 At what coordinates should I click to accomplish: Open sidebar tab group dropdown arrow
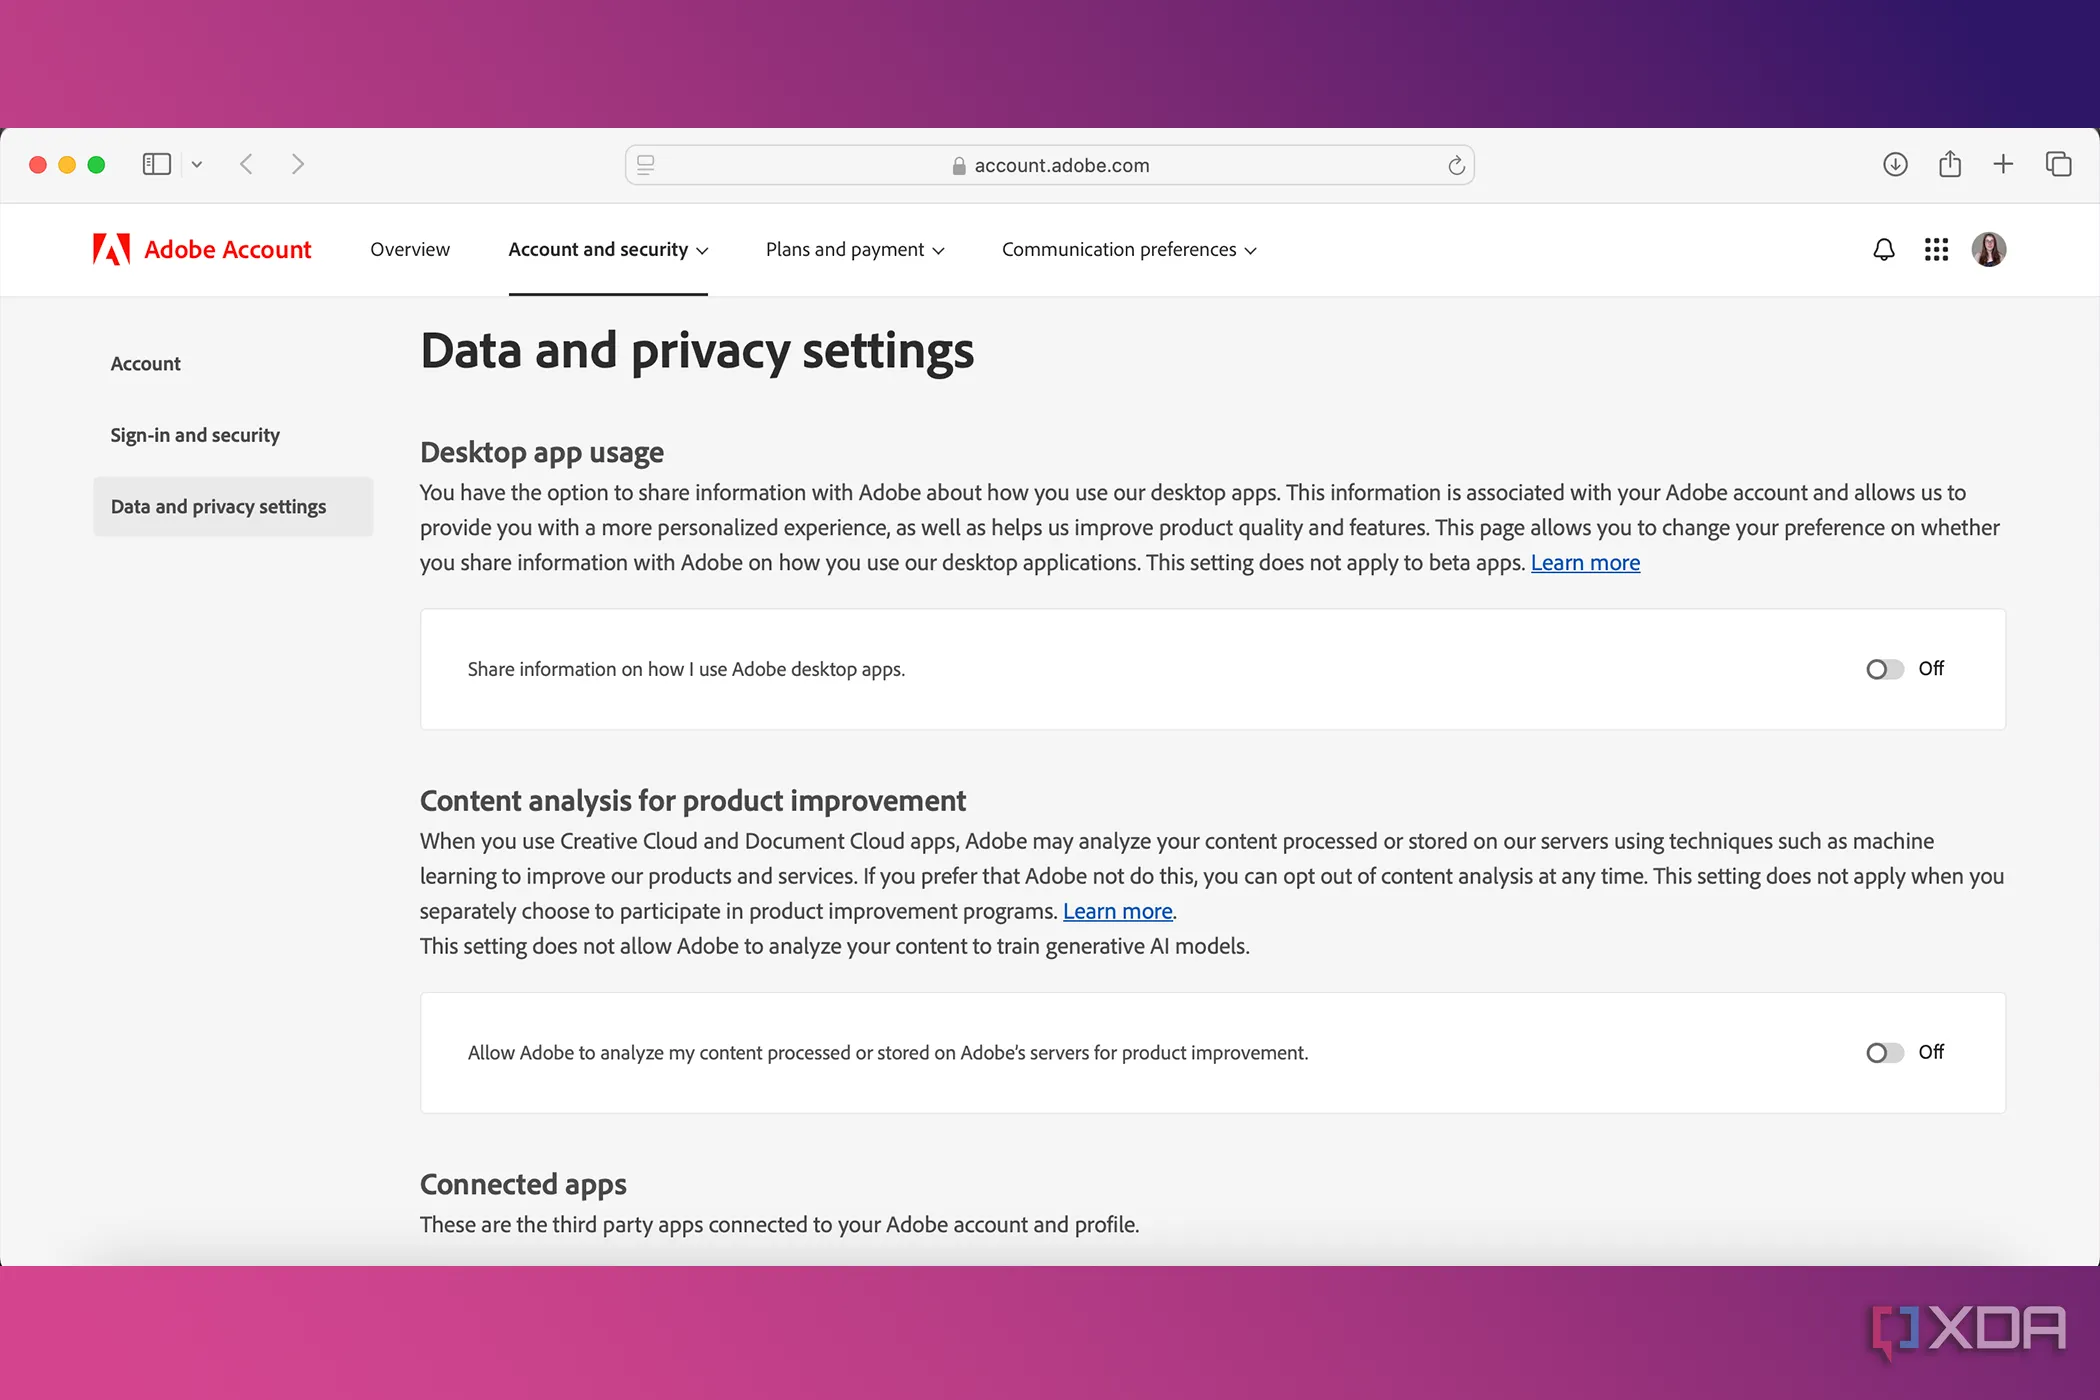tap(197, 165)
